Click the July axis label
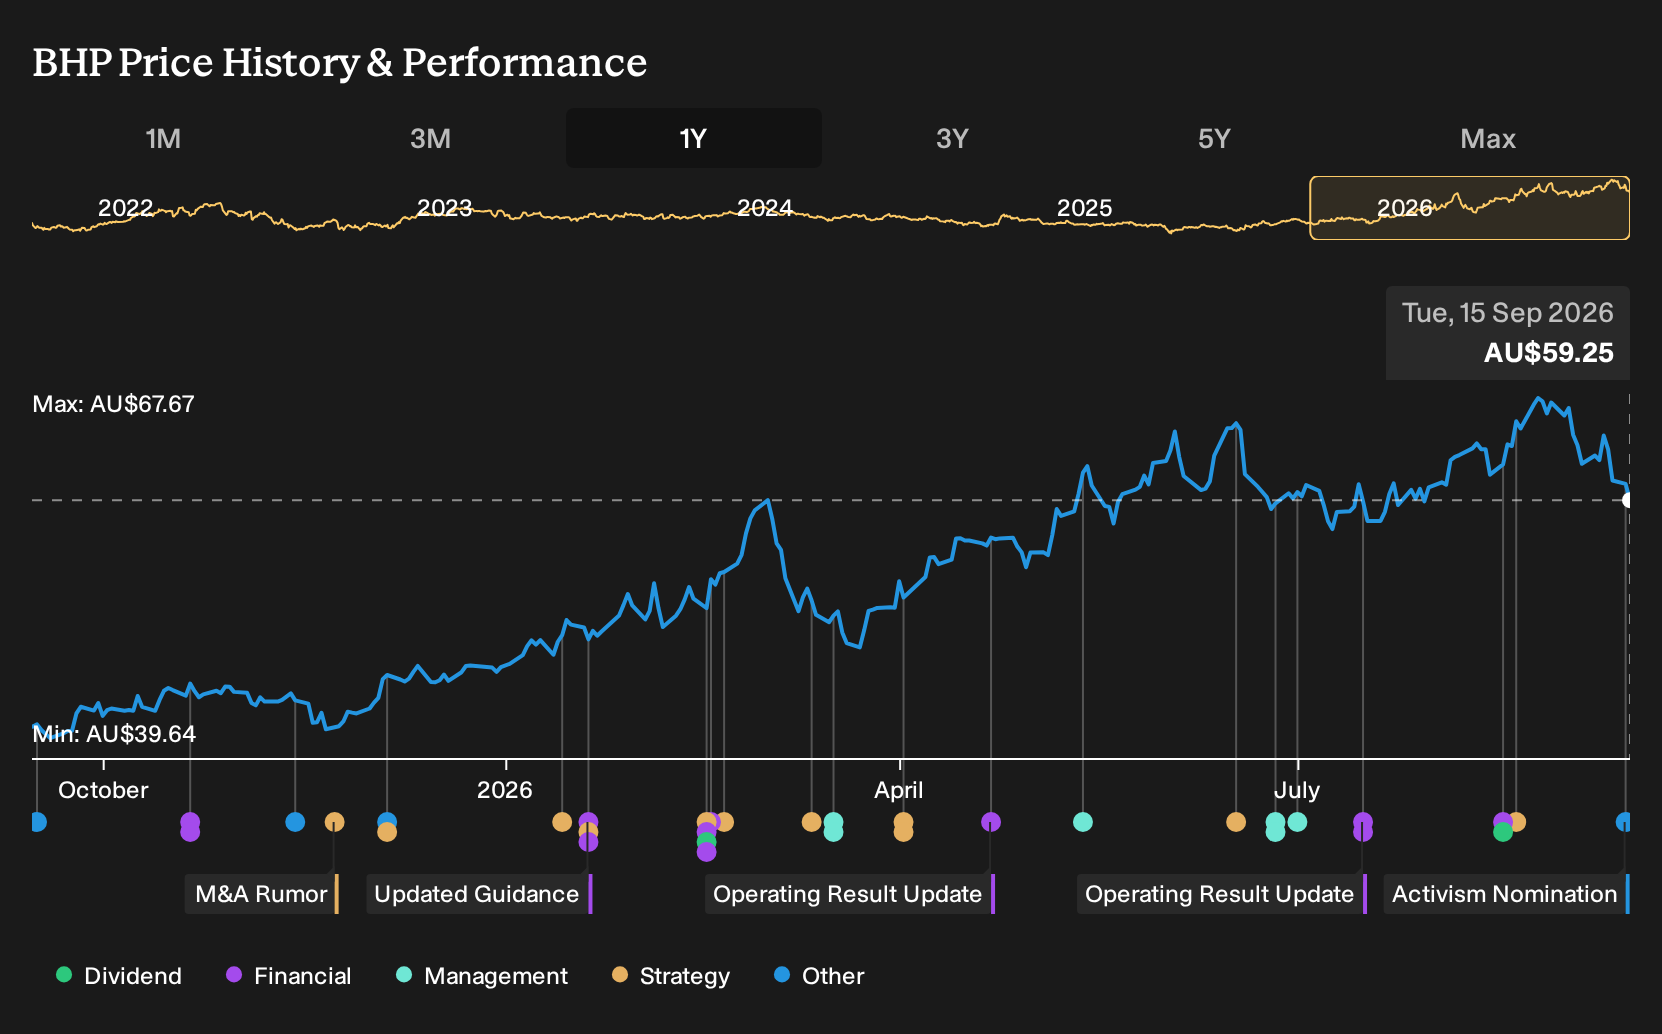 click(1297, 790)
